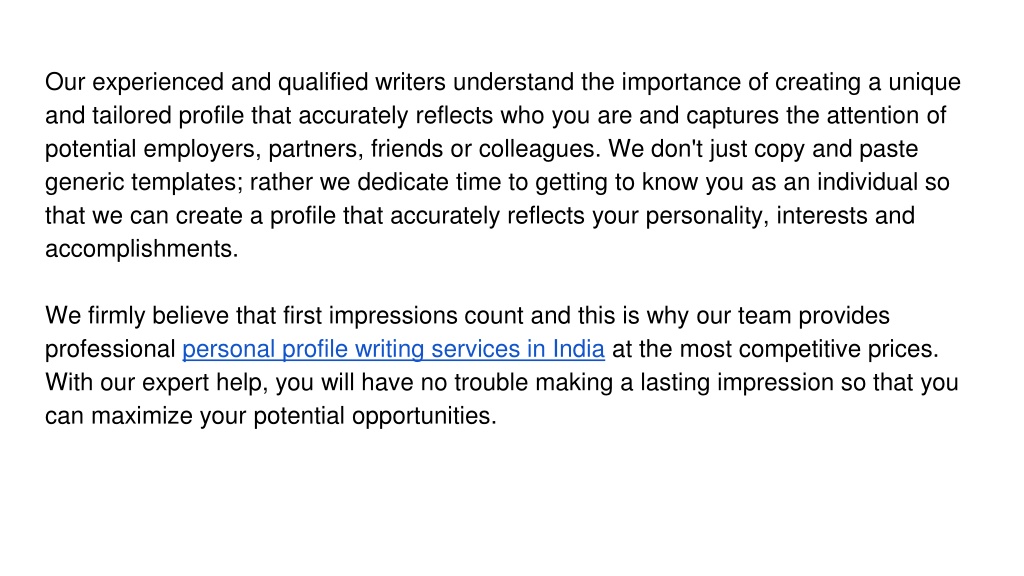
Task: Place cursor on the word "colleagues."
Action: point(539,149)
